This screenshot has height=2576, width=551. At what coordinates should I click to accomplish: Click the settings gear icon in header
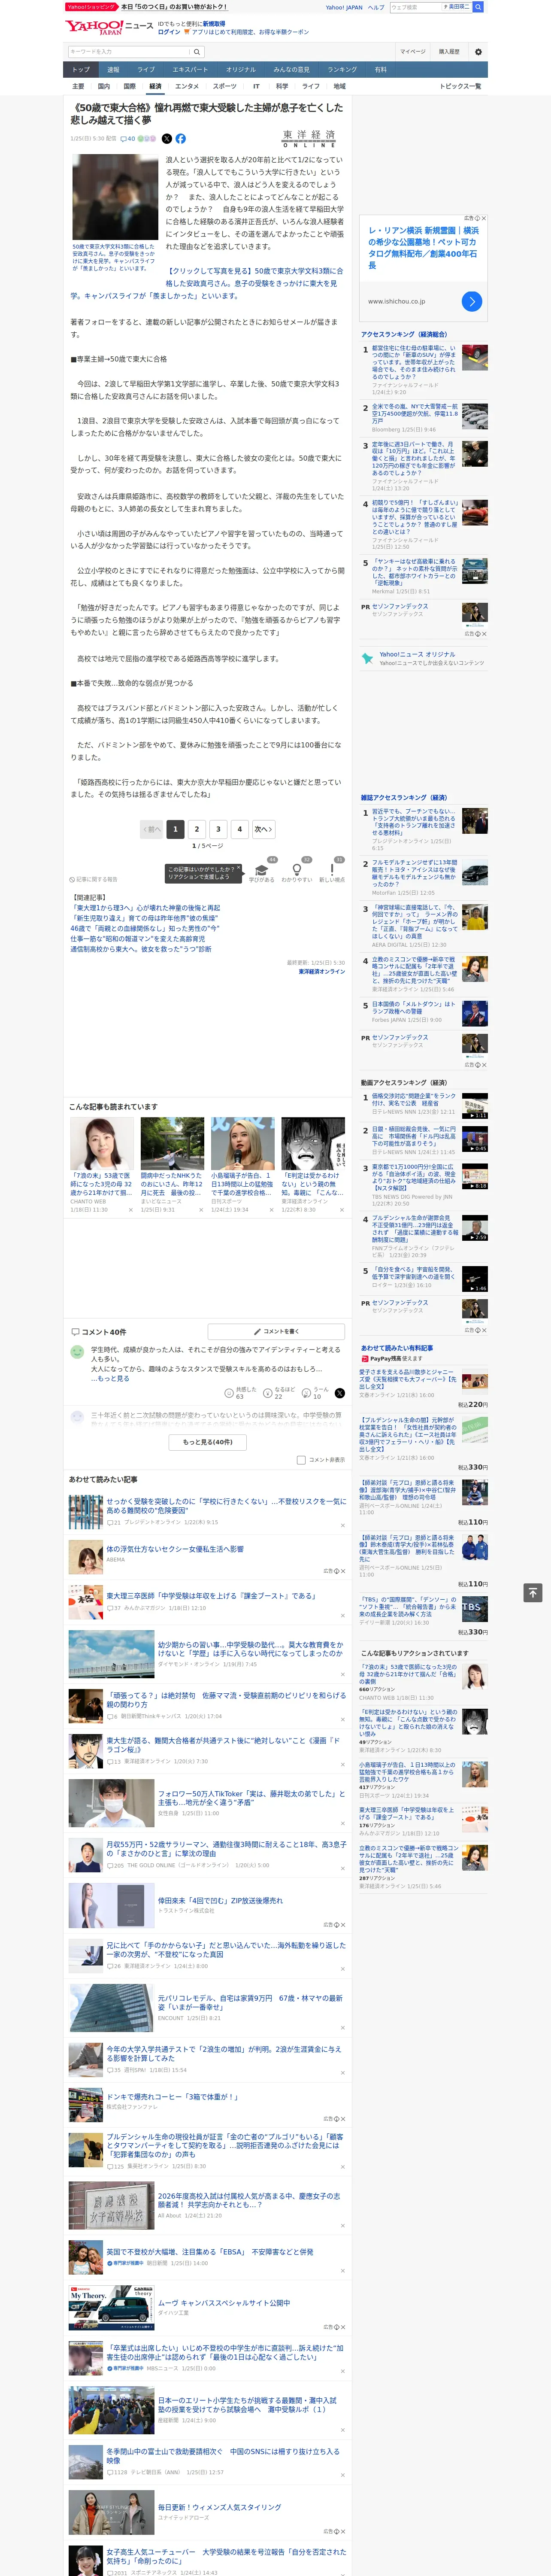[478, 51]
